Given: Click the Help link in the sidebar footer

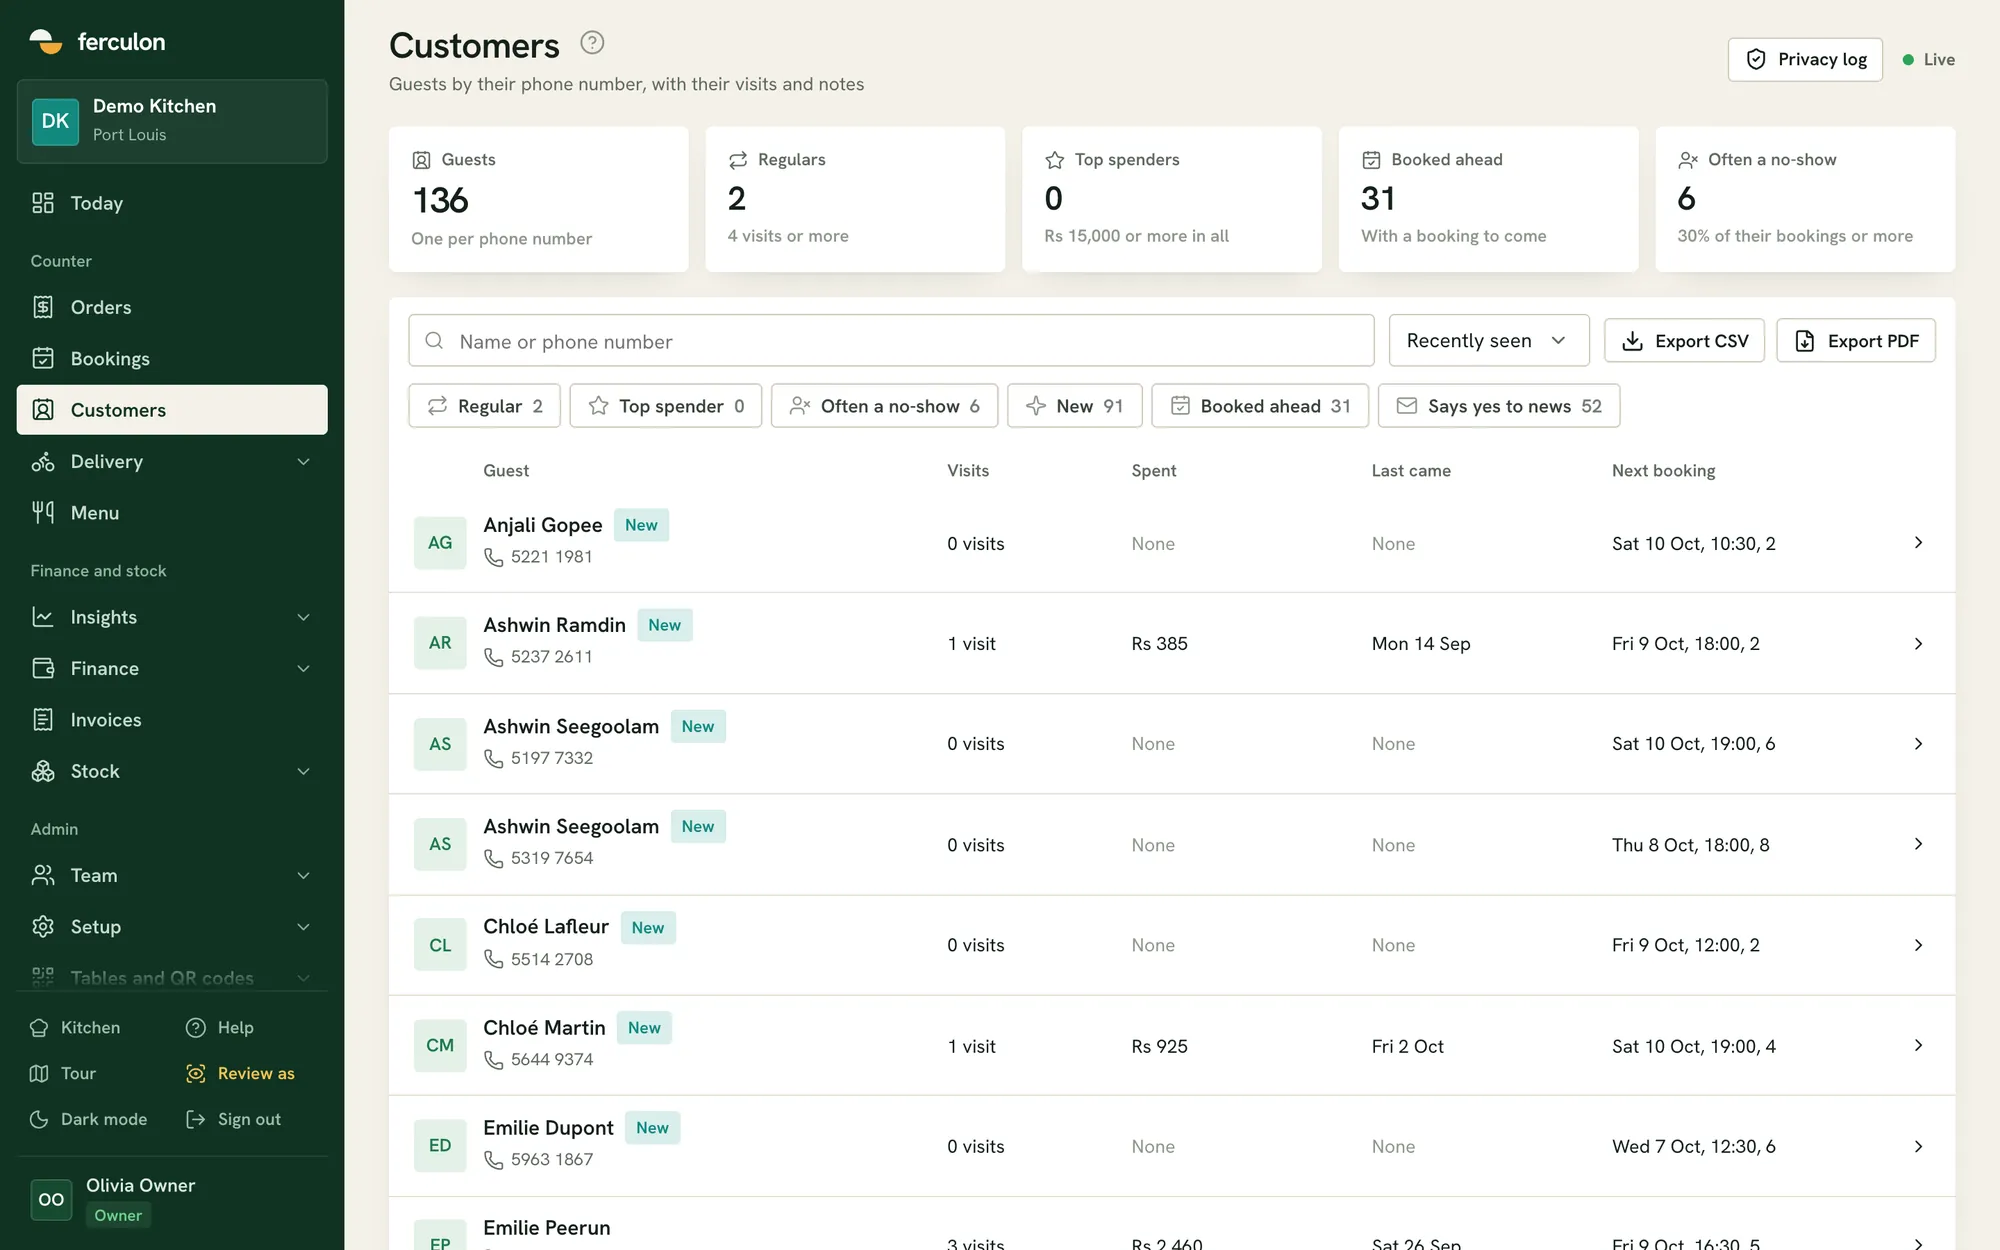Looking at the screenshot, I should [220, 1028].
